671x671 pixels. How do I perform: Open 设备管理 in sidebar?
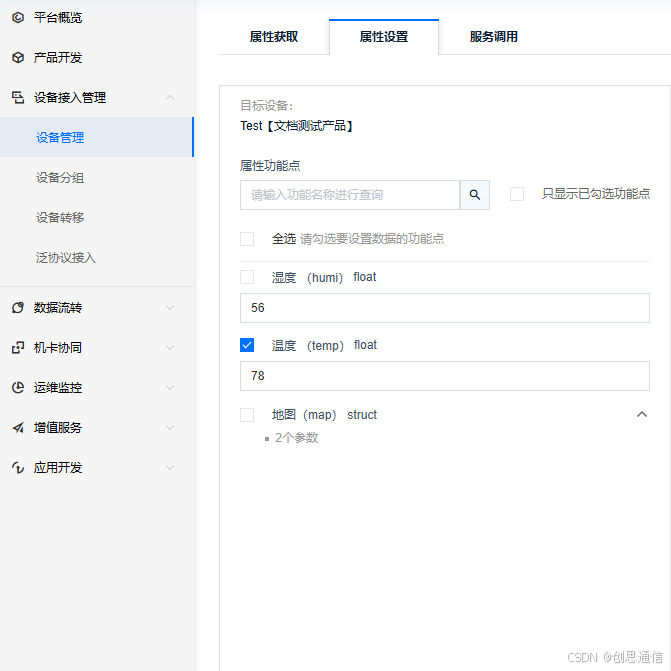97,137
